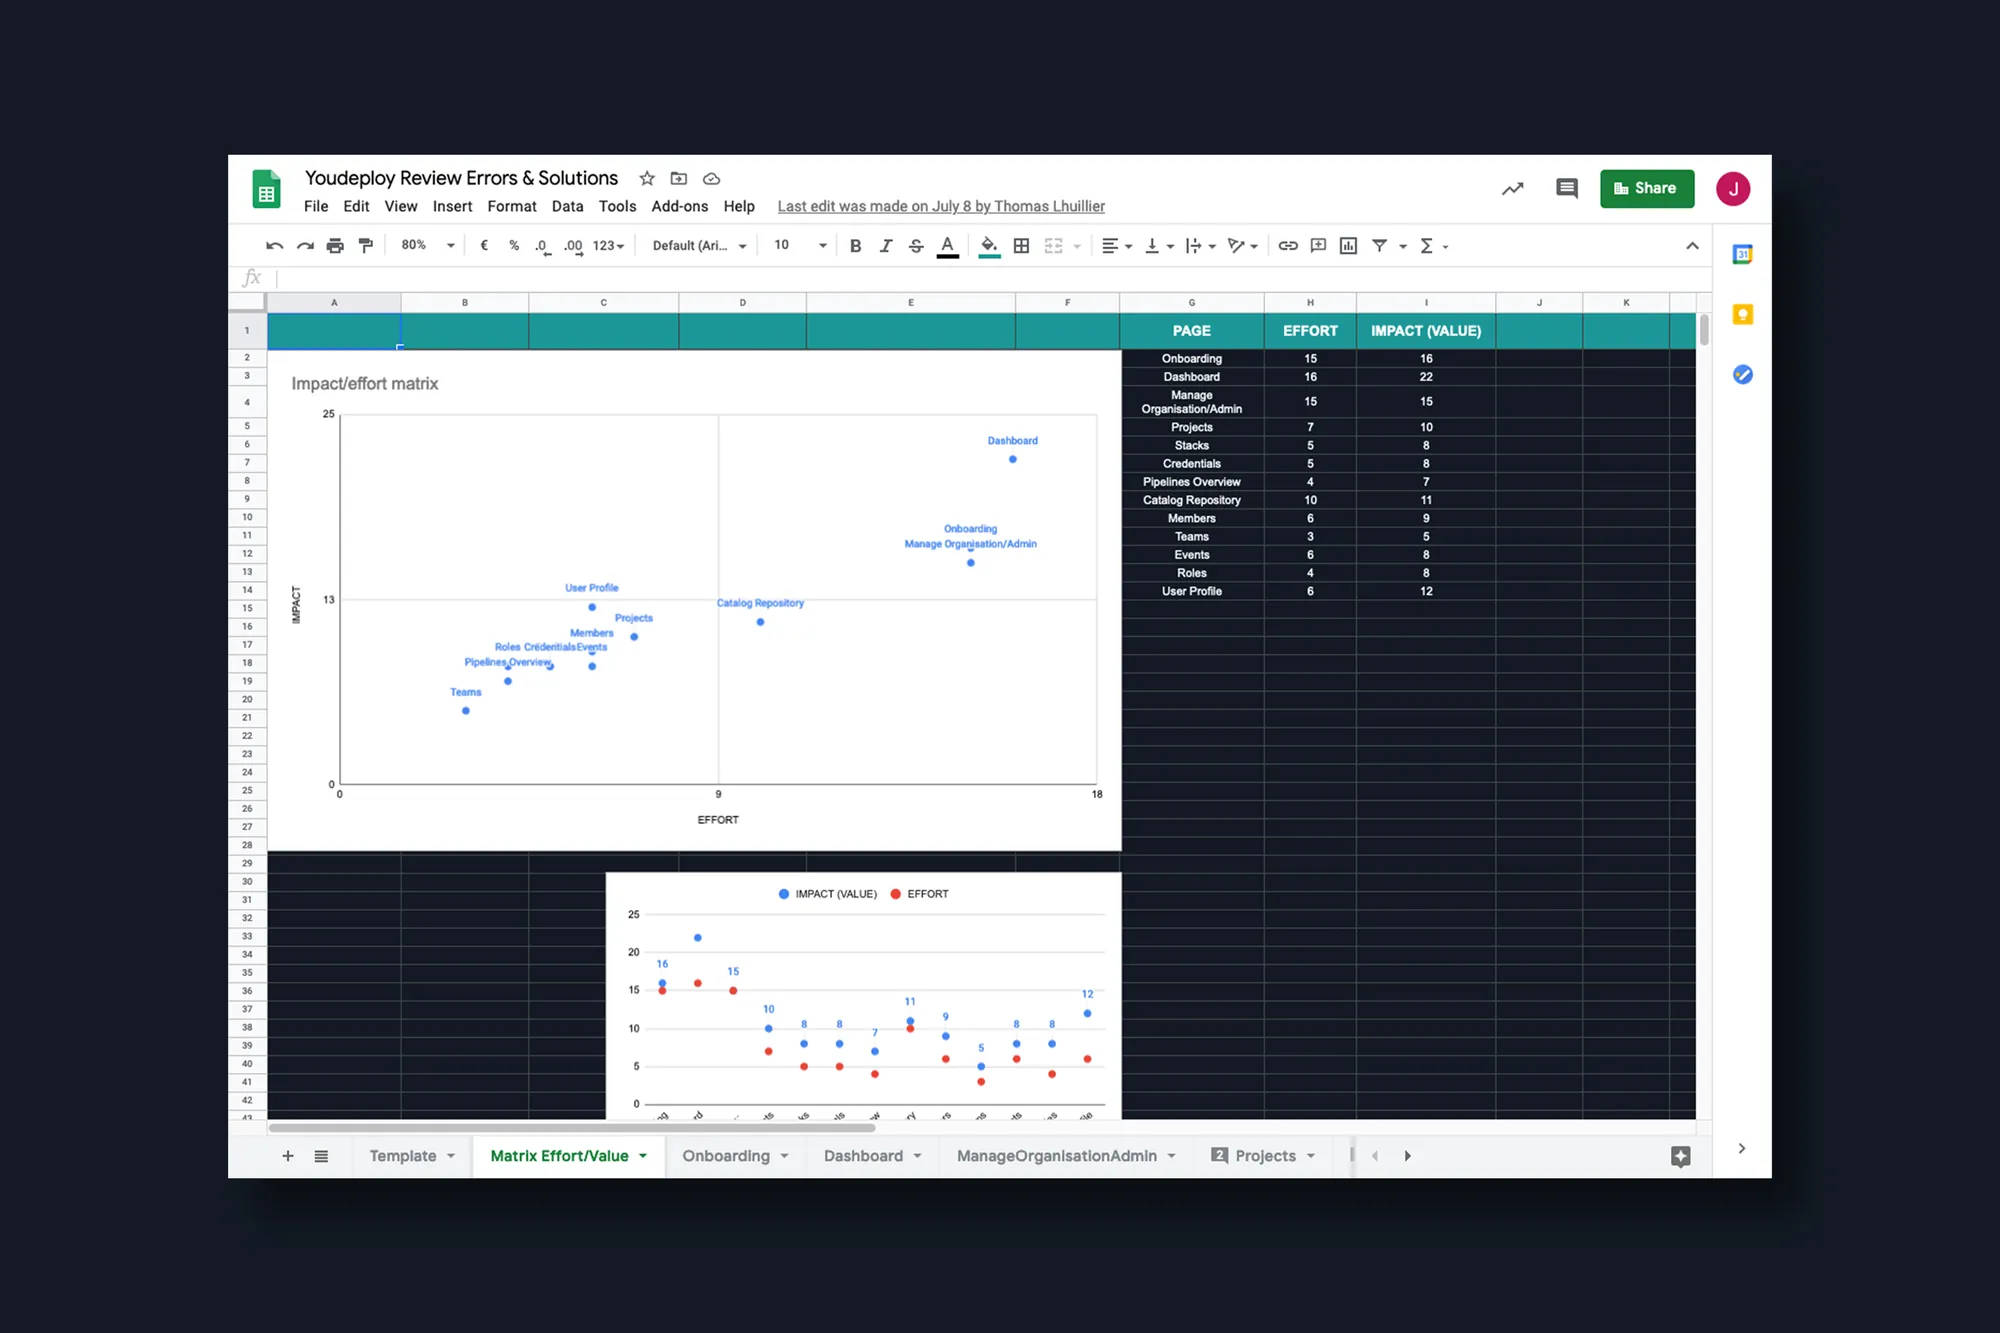Open the Data menu

pos(567,207)
